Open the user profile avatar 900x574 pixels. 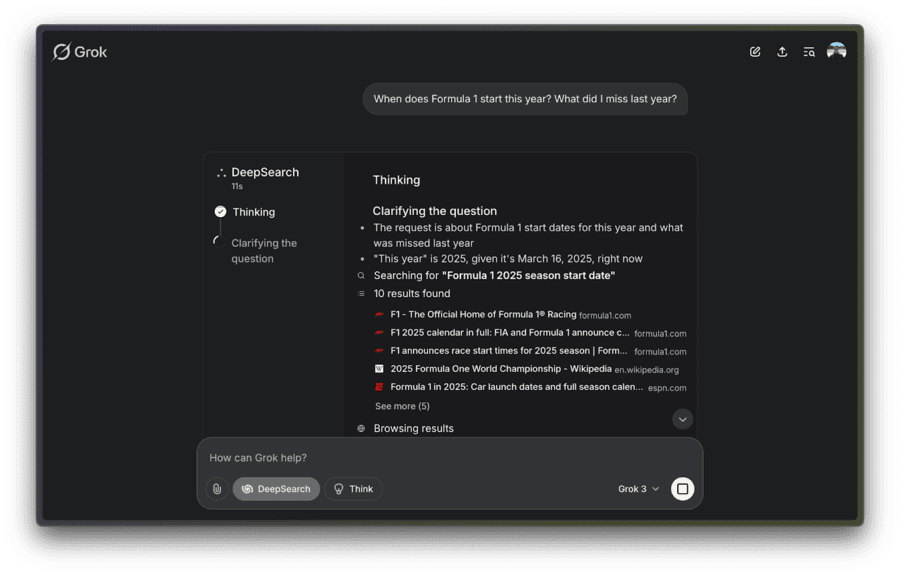pos(836,52)
